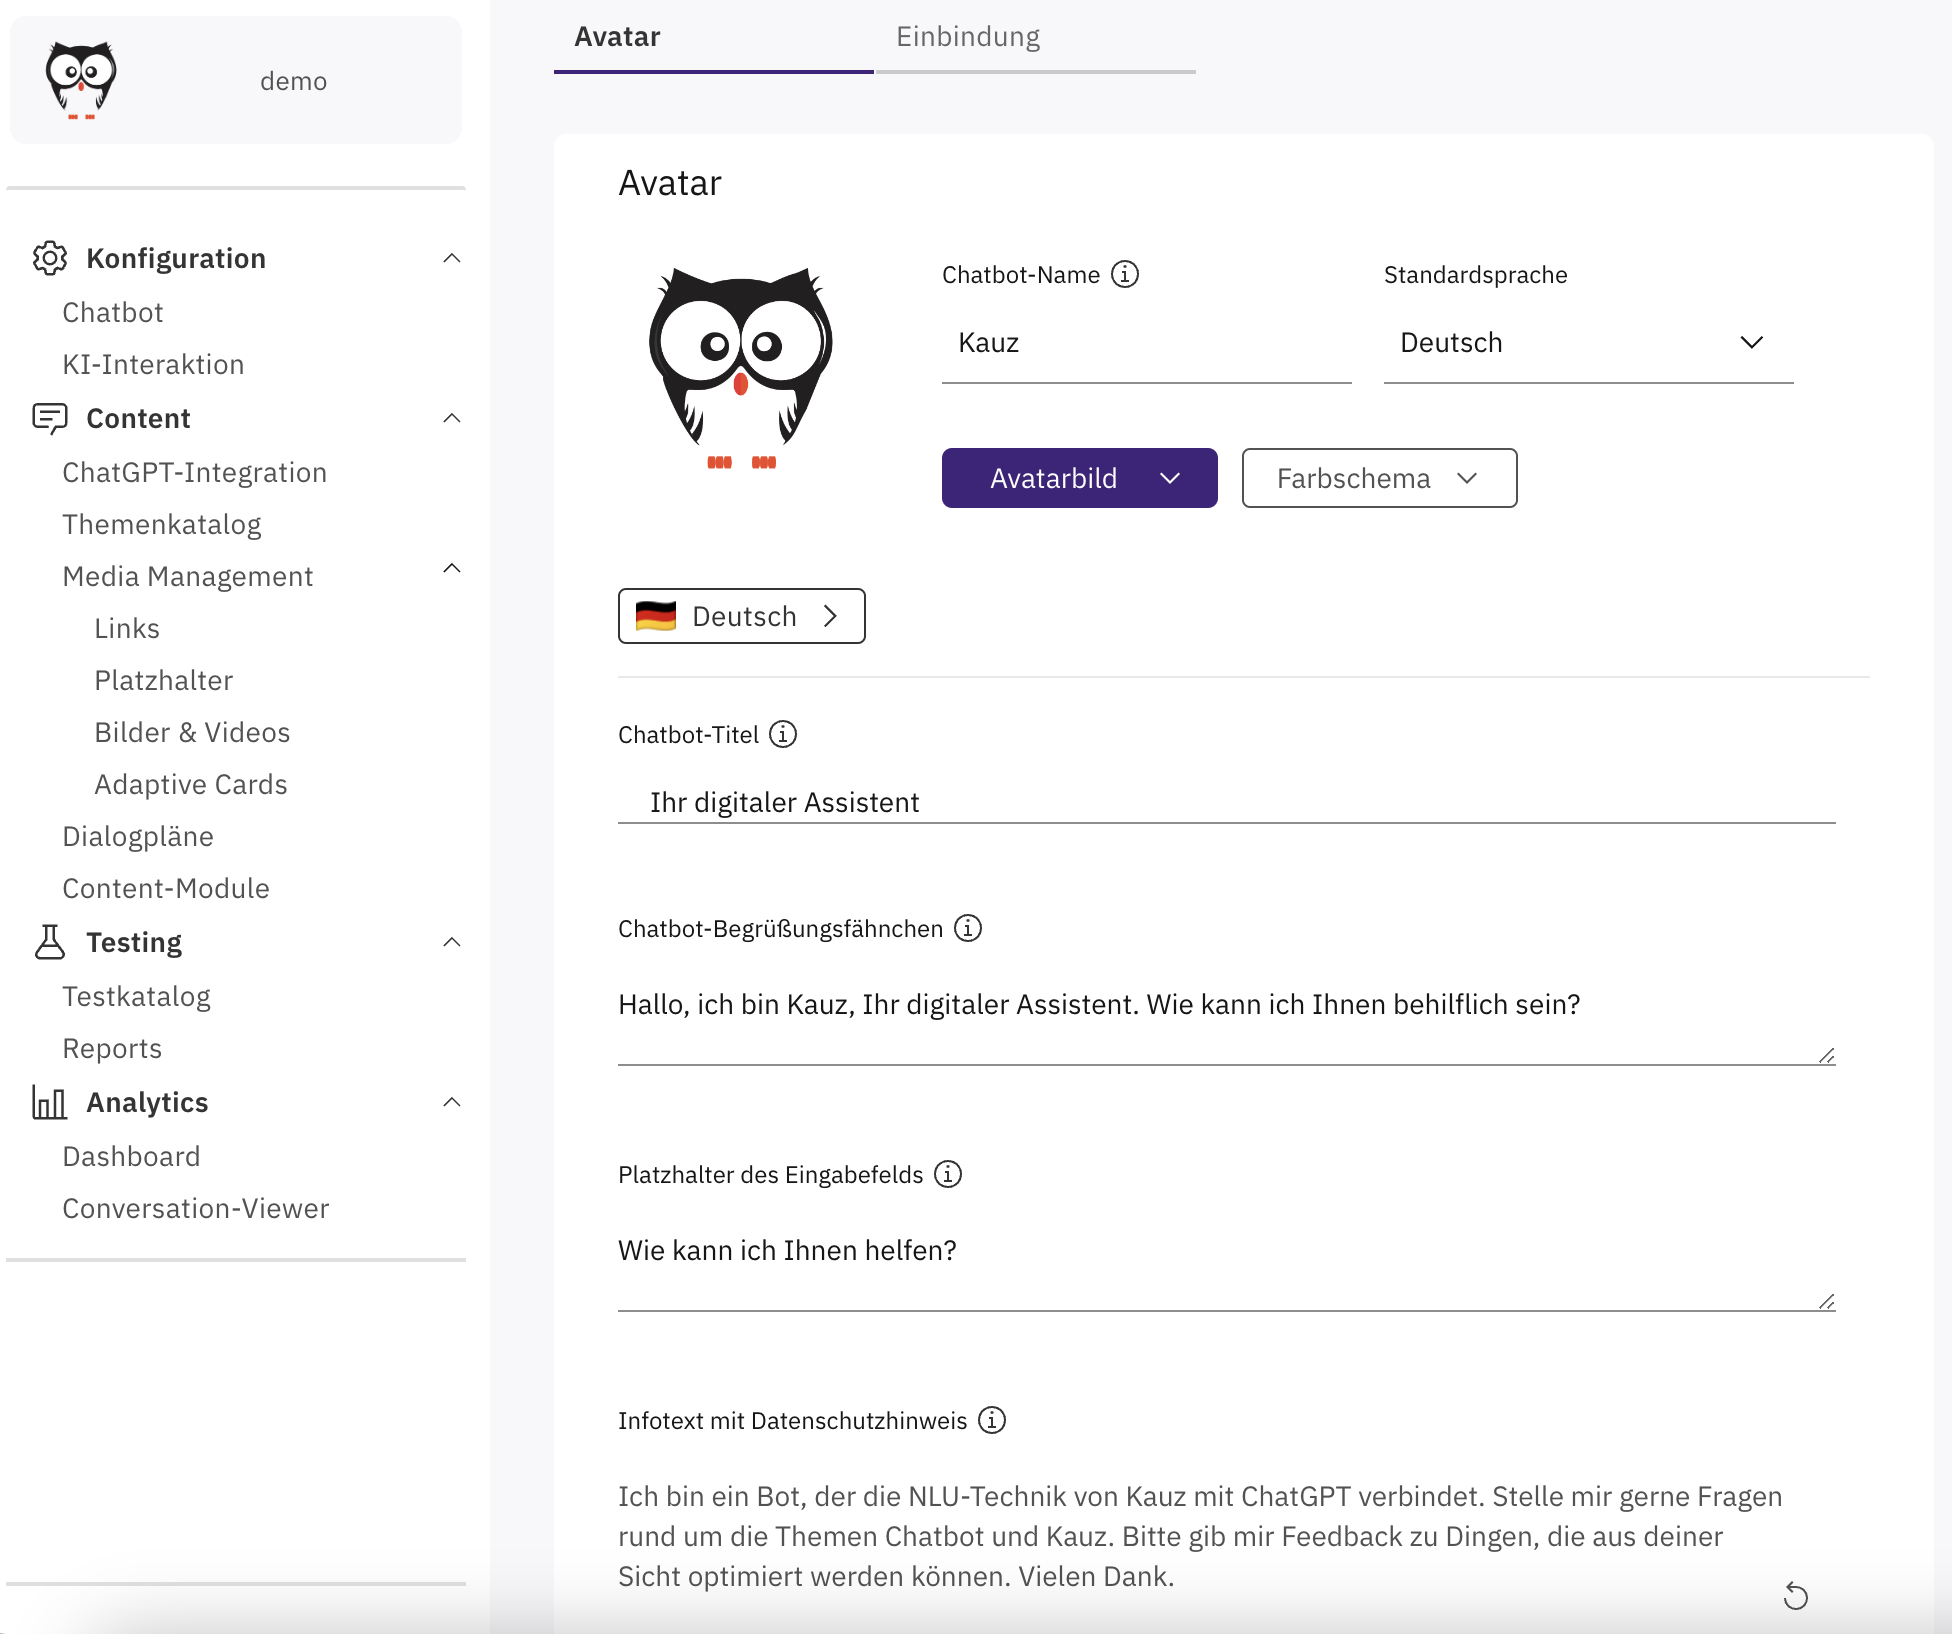Click the Analytics section heading
1952x1634 pixels.
(147, 1102)
